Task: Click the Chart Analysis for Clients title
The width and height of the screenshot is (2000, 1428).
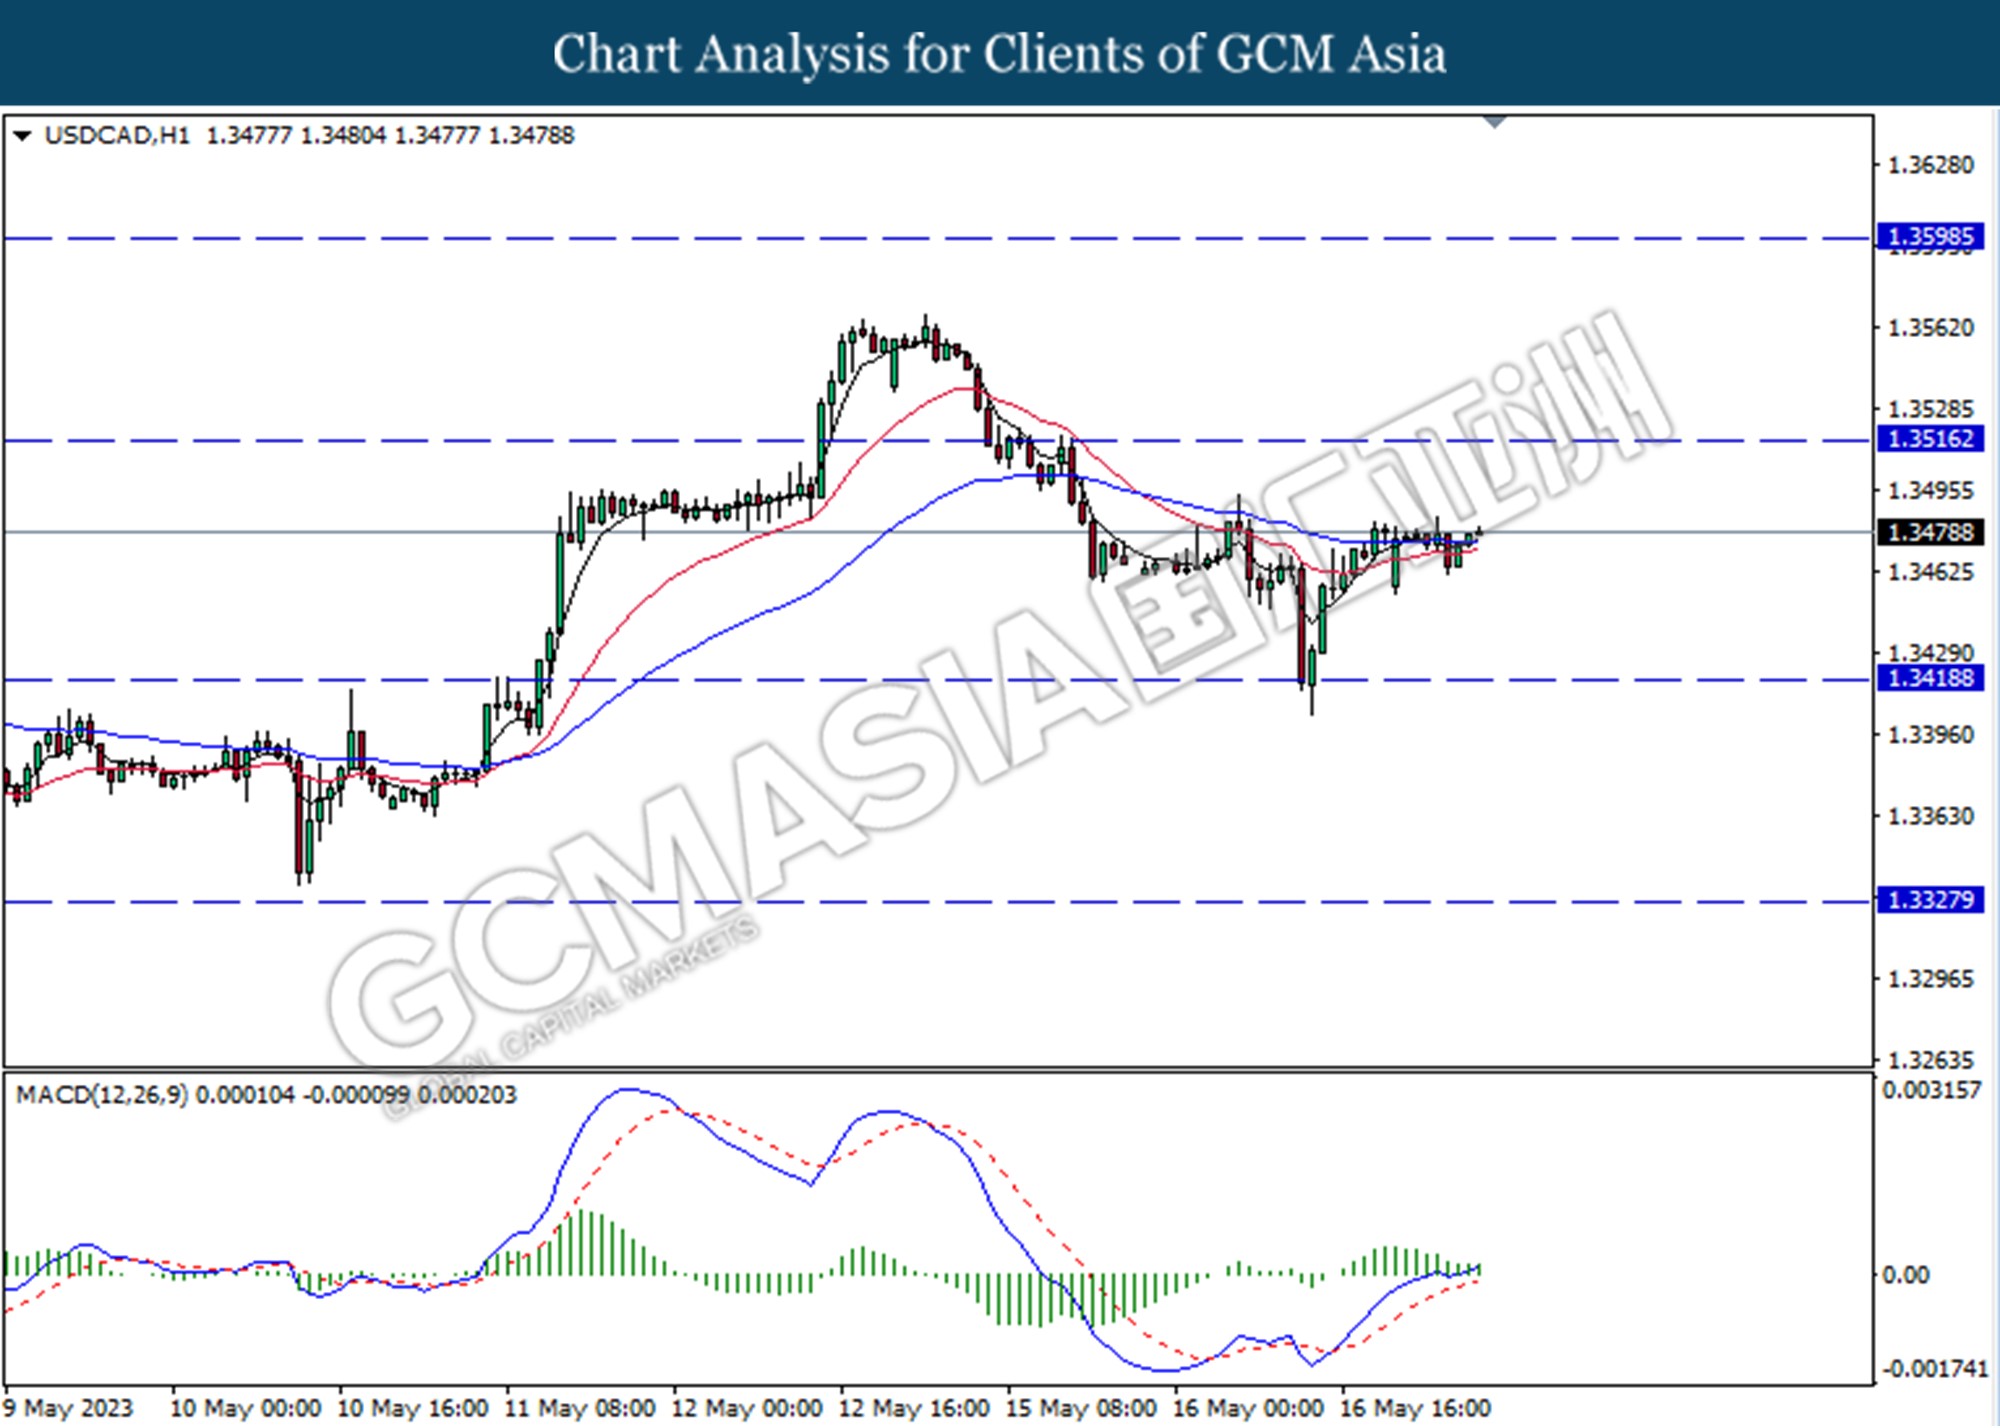Action: click(x=999, y=53)
